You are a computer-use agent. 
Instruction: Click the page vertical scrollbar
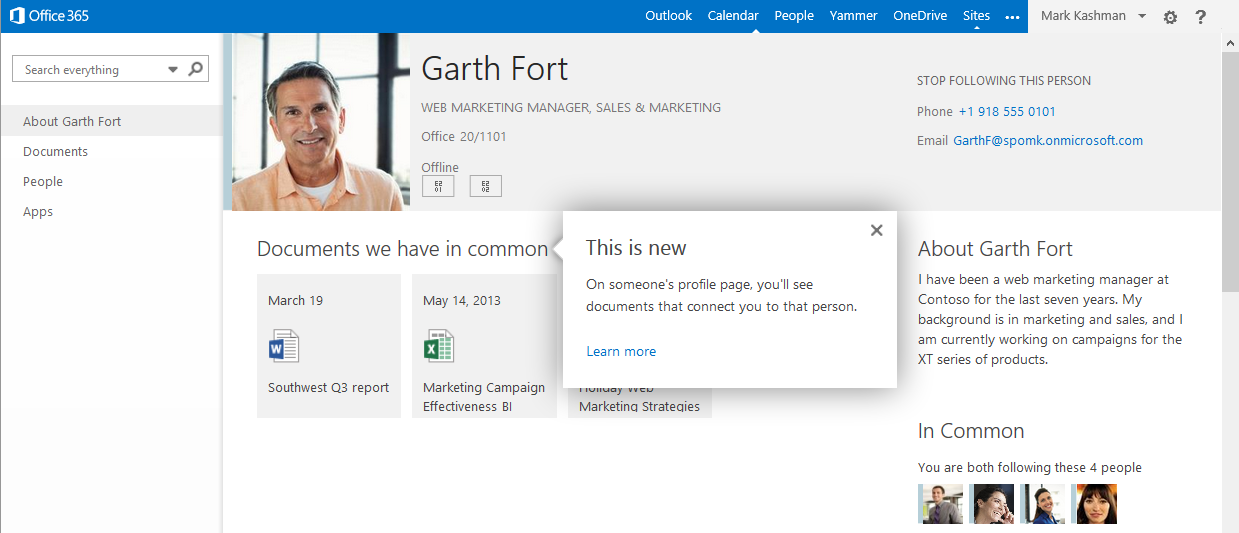(x=1230, y=170)
